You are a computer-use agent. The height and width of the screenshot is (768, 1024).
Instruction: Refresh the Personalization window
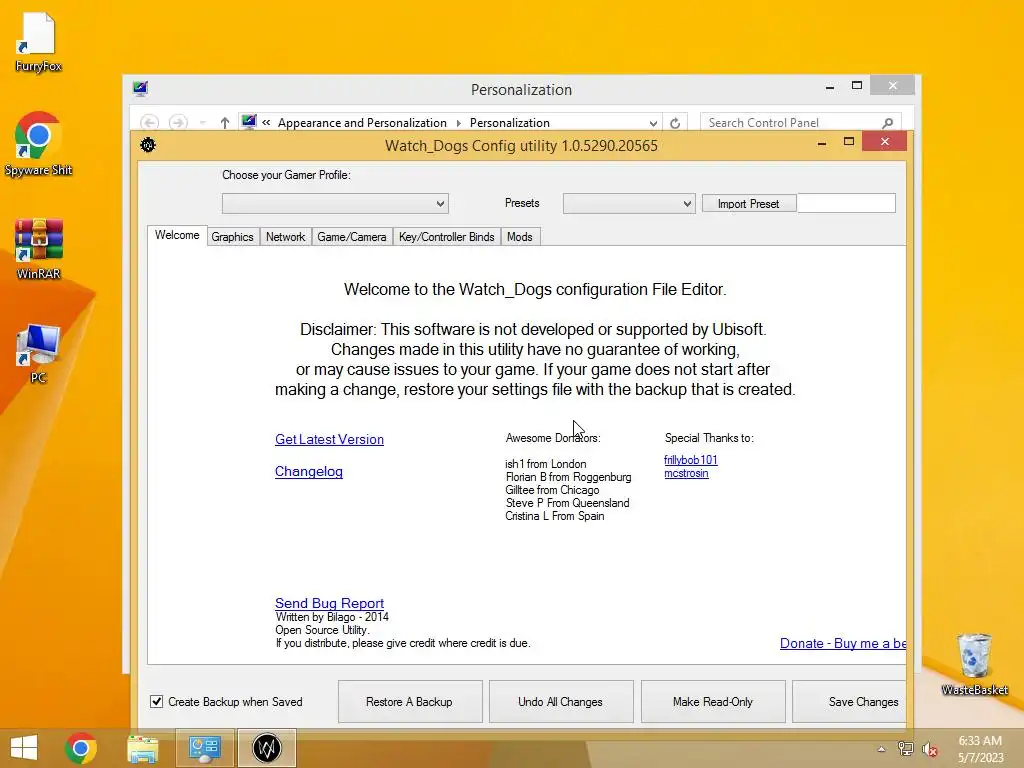tap(675, 123)
